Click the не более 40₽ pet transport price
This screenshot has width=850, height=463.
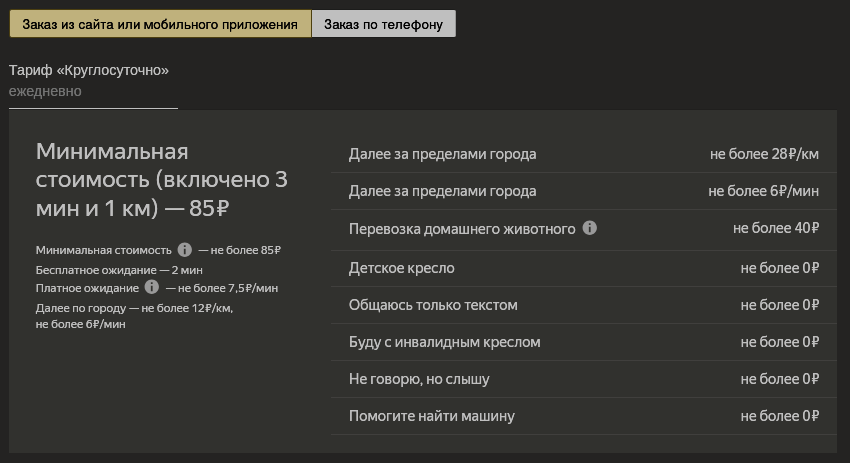click(776, 228)
